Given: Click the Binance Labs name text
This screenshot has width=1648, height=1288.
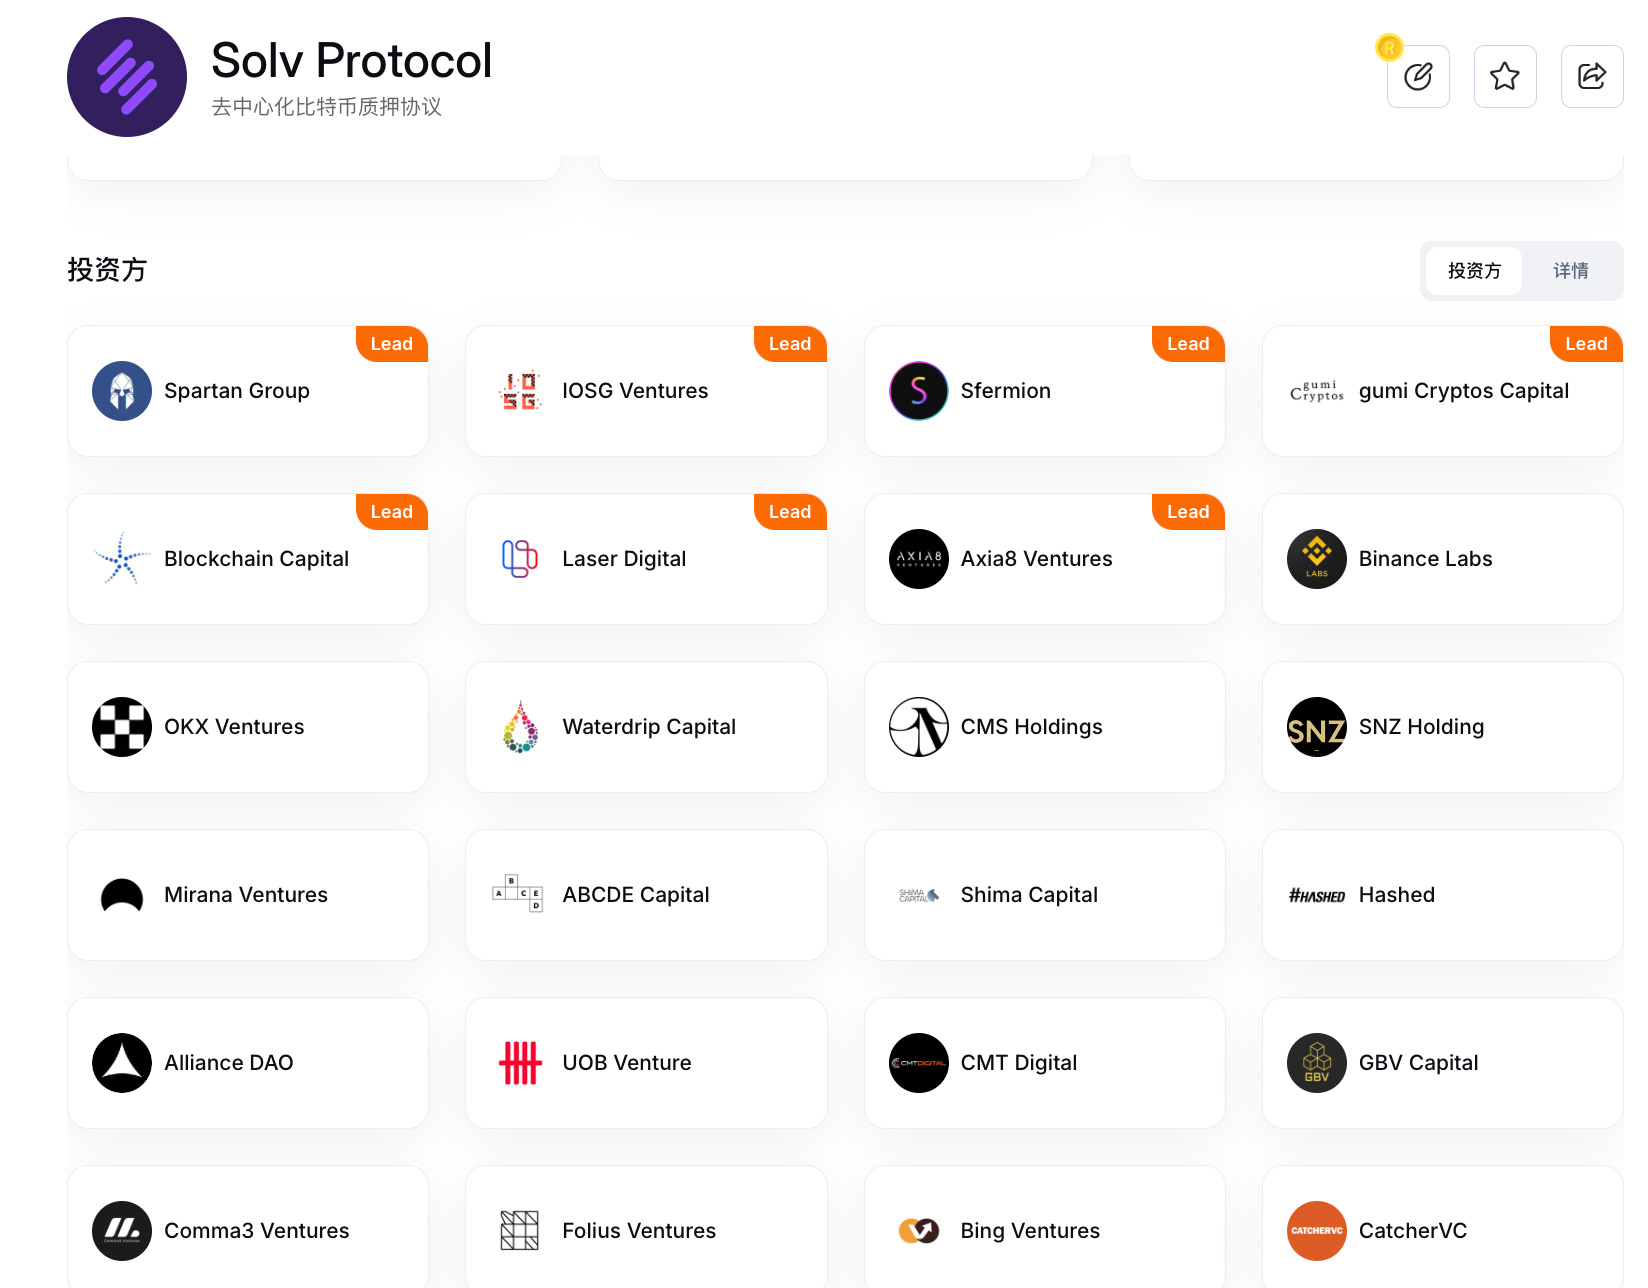Looking at the screenshot, I should [1426, 559].
